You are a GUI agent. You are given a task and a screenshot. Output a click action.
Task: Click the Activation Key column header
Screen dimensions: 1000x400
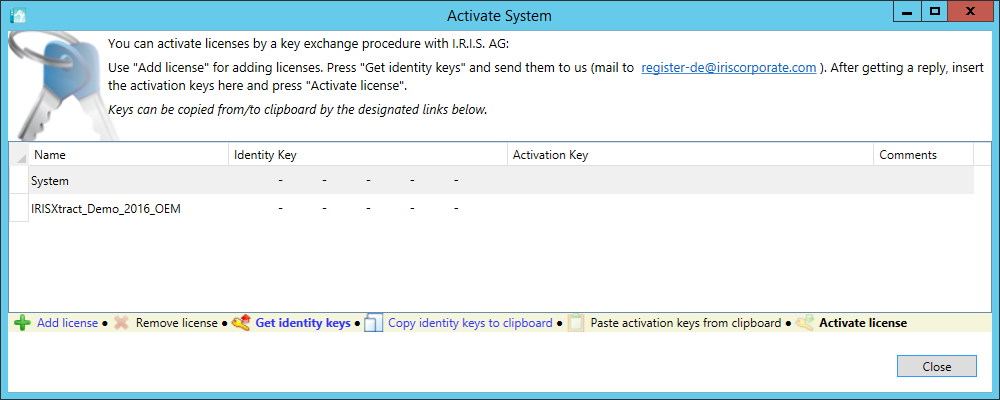[x=689, y=155]
